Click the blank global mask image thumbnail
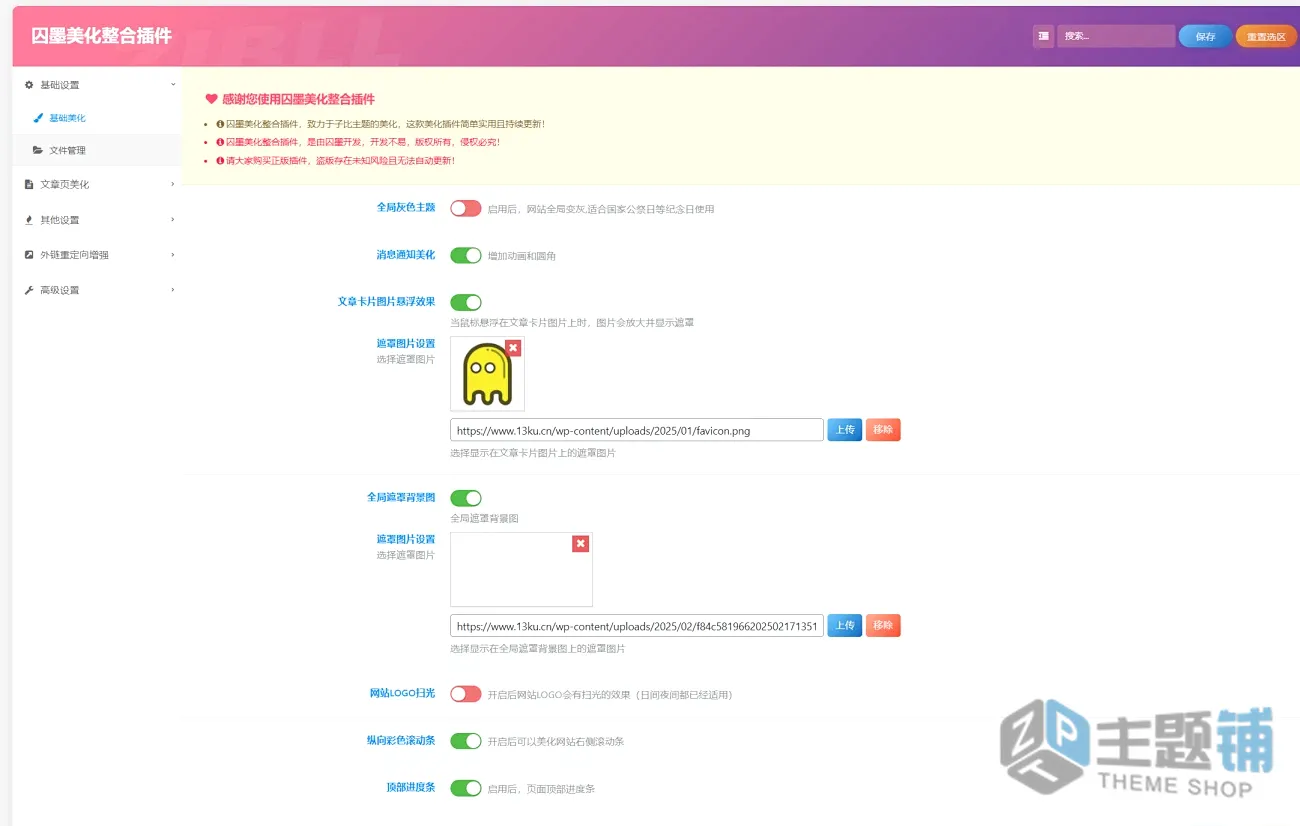This screenshot has height=826, width=1300. (x=521, y=570)
